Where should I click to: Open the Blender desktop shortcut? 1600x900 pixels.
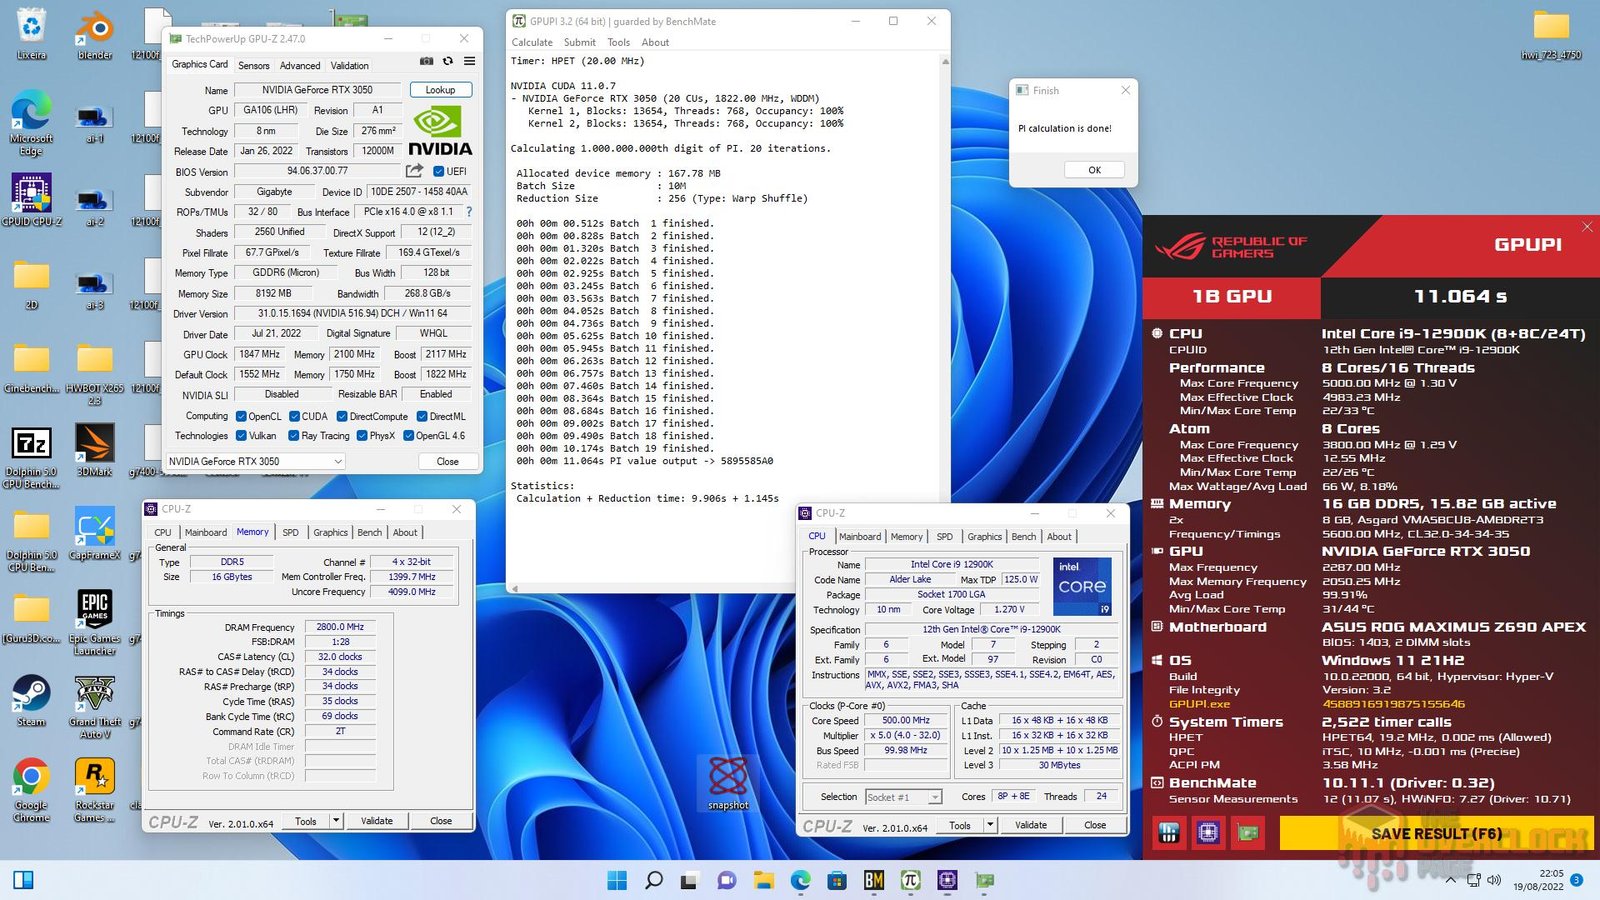tap(95, 36)
